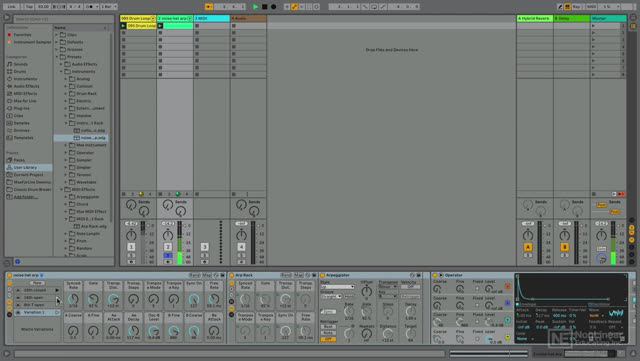Expand the Clips folder in browser
The height and width of the screenshot is (361, 640).
click(x=57, y=35)
